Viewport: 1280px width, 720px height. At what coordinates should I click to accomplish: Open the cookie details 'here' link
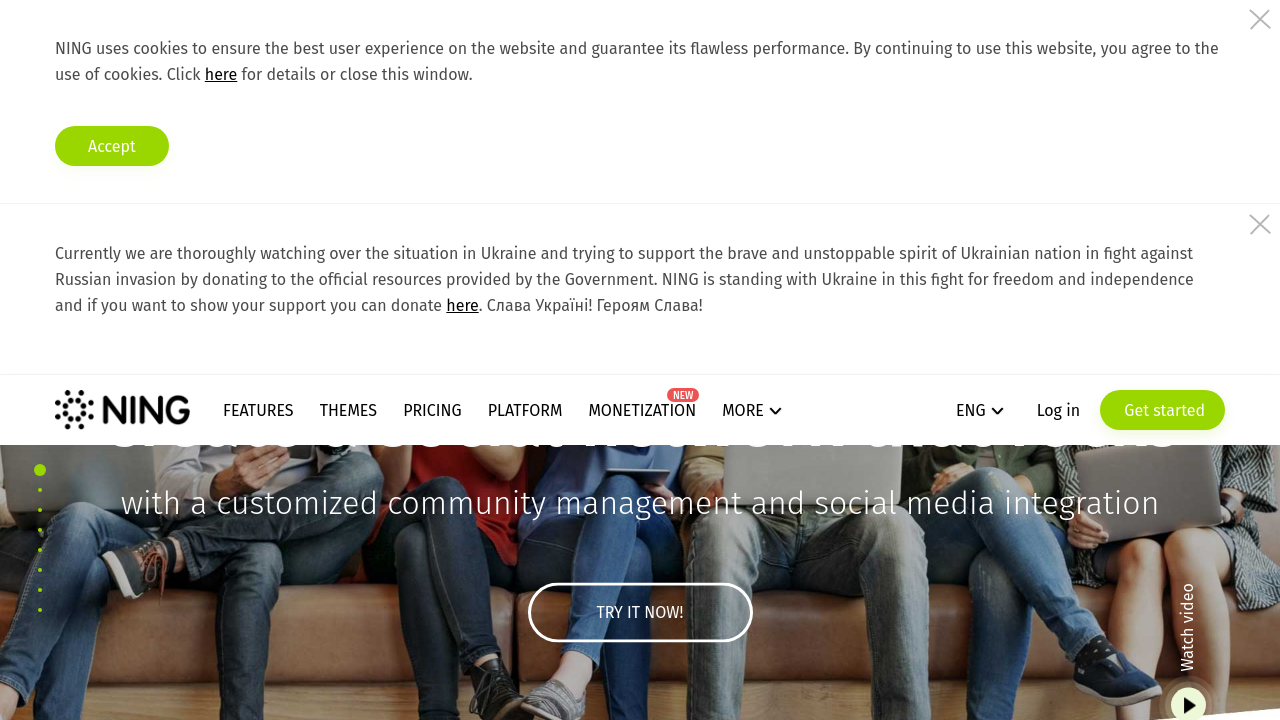pyautogui.click(x=221, y=75)
